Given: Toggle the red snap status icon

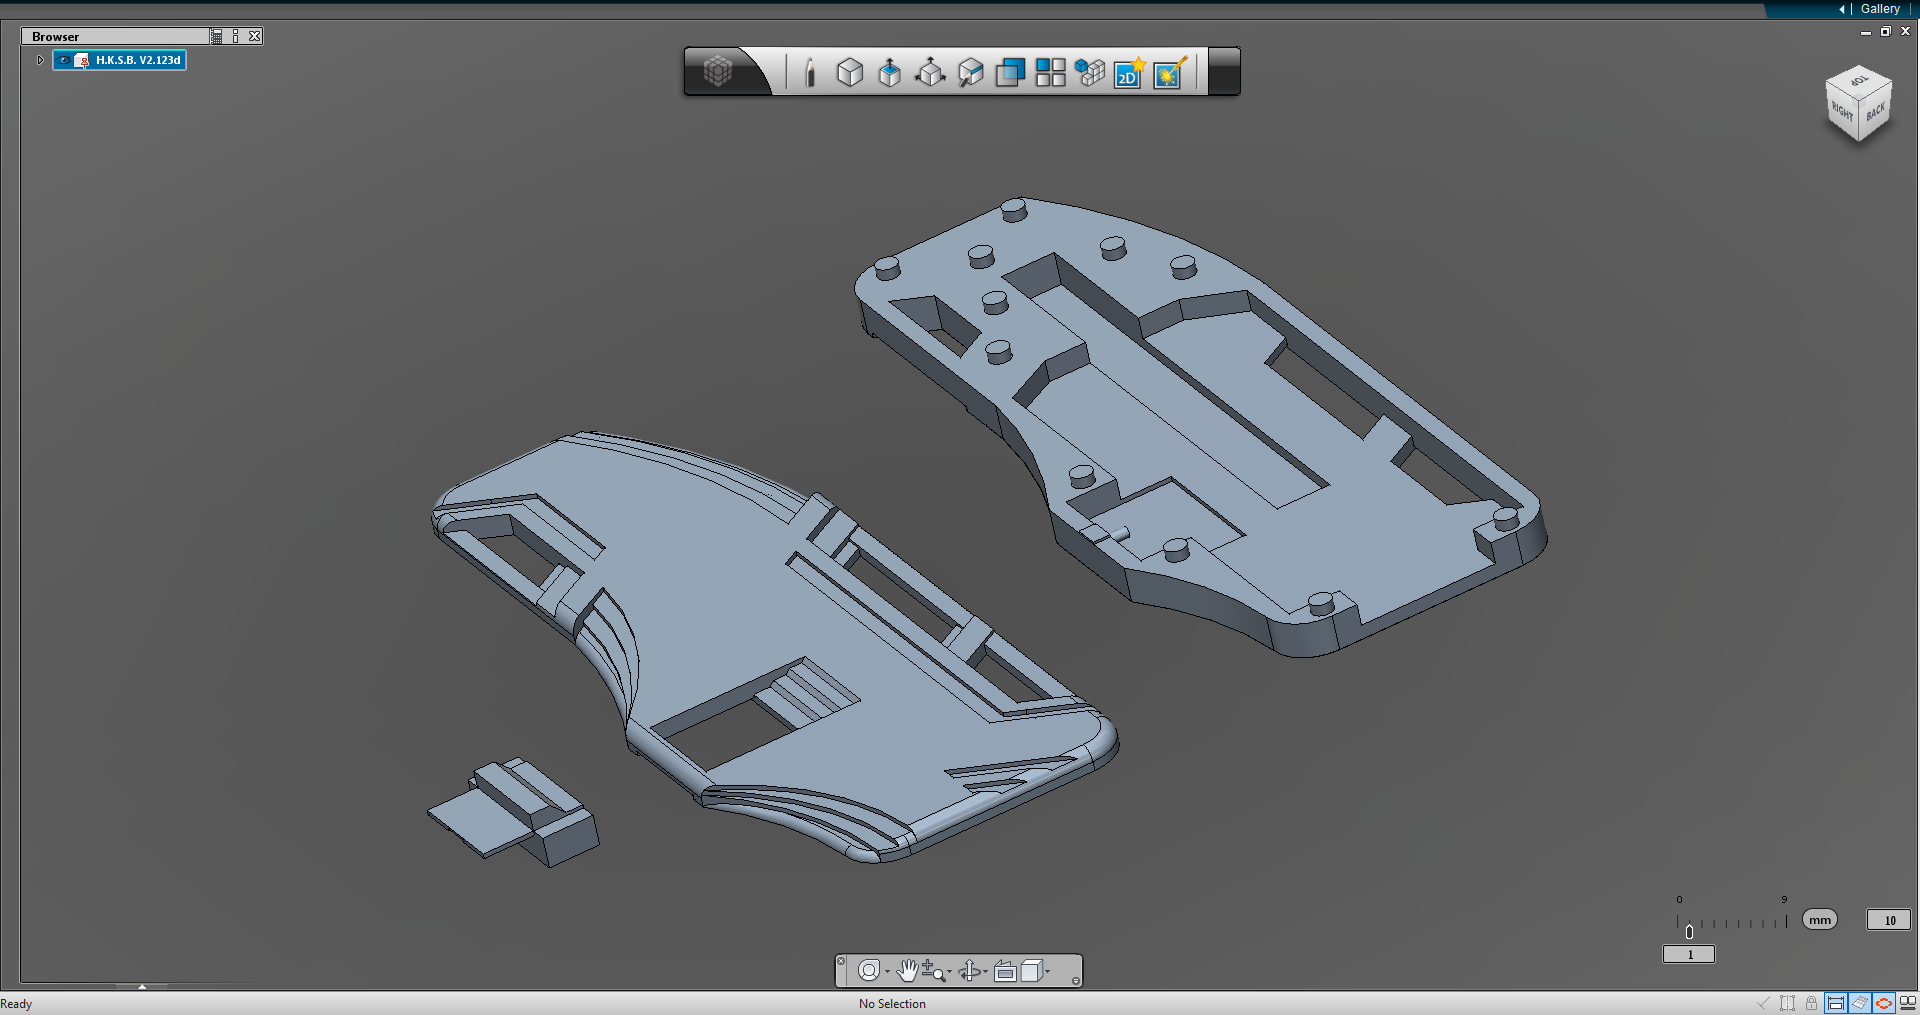Looking at the screenshot, I should (1884, 1003).
